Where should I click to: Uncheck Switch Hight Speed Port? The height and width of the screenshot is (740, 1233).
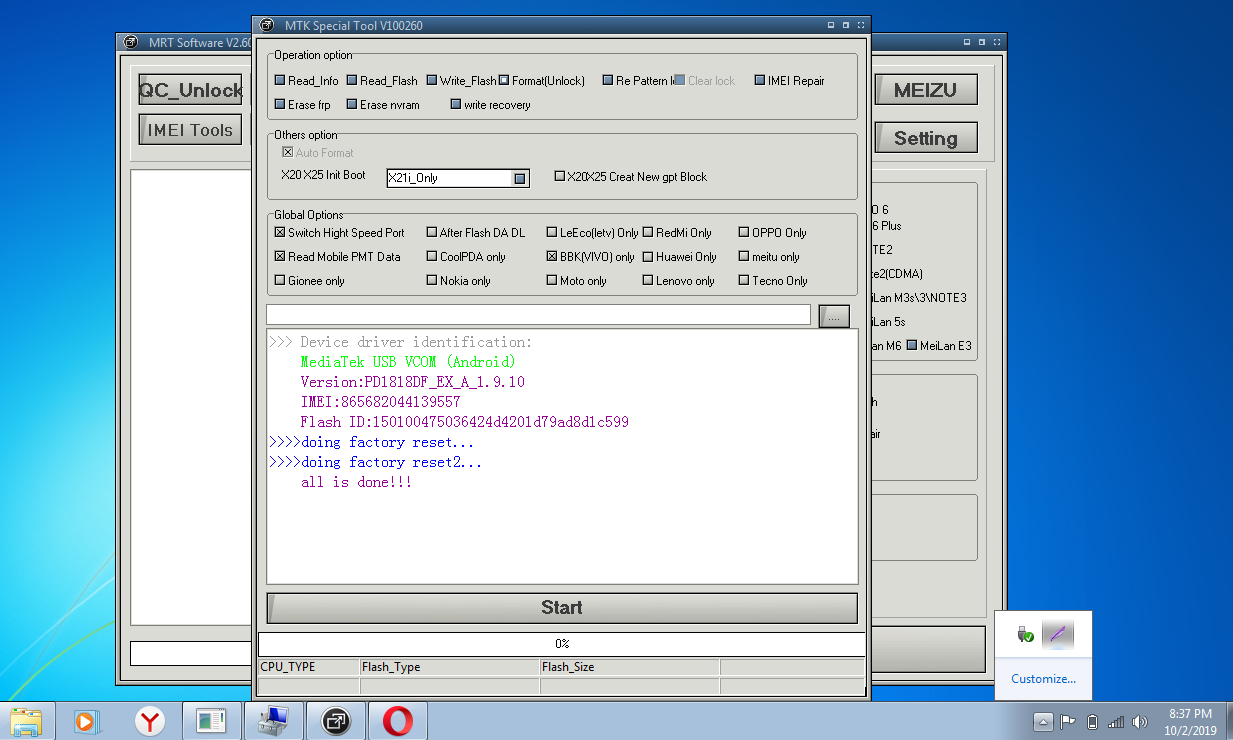[280, 233]
